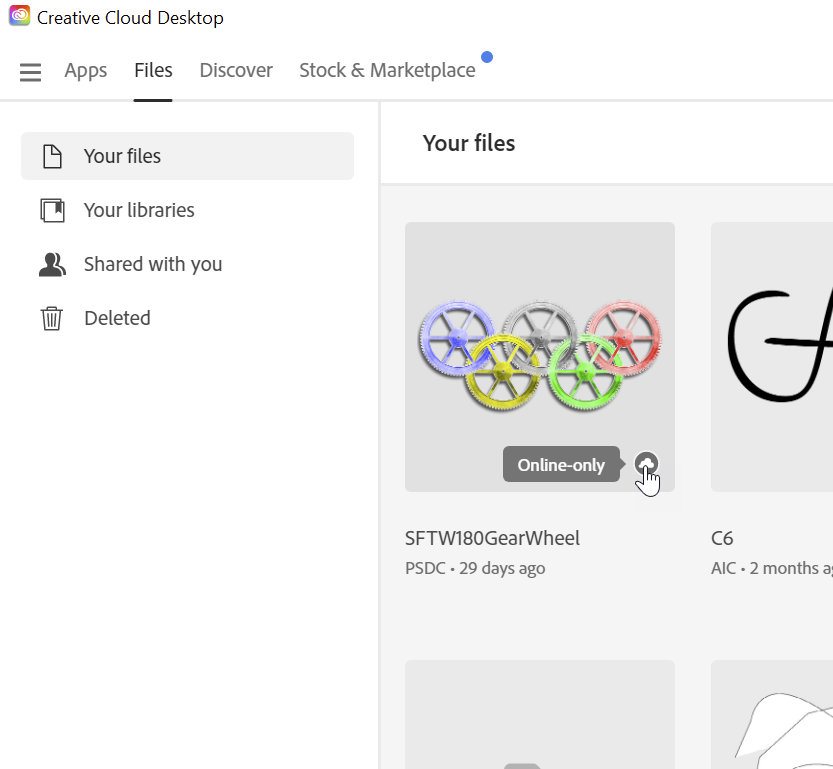Screen dimensions: 833x769
Task: Open the hamburger menu icon
Action: tap(30, 71)
